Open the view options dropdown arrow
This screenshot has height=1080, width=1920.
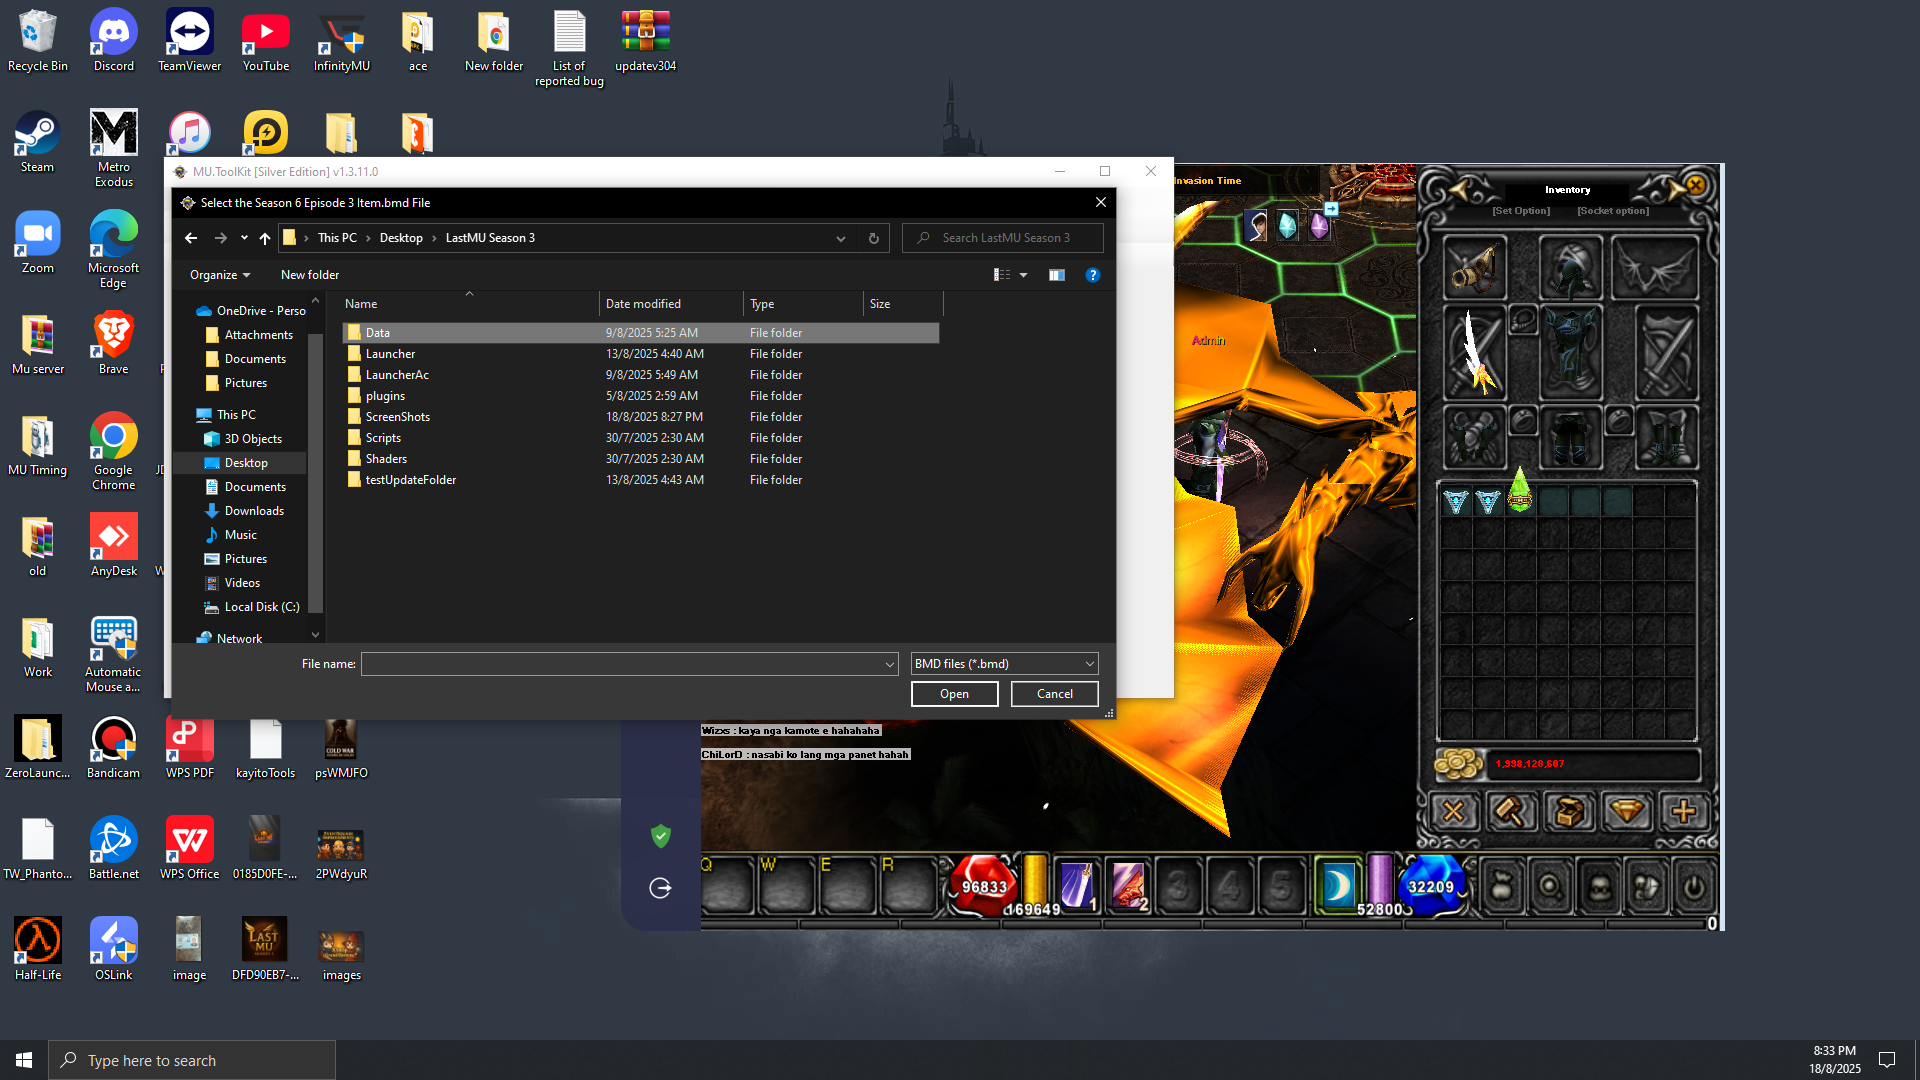[1023, 275]
